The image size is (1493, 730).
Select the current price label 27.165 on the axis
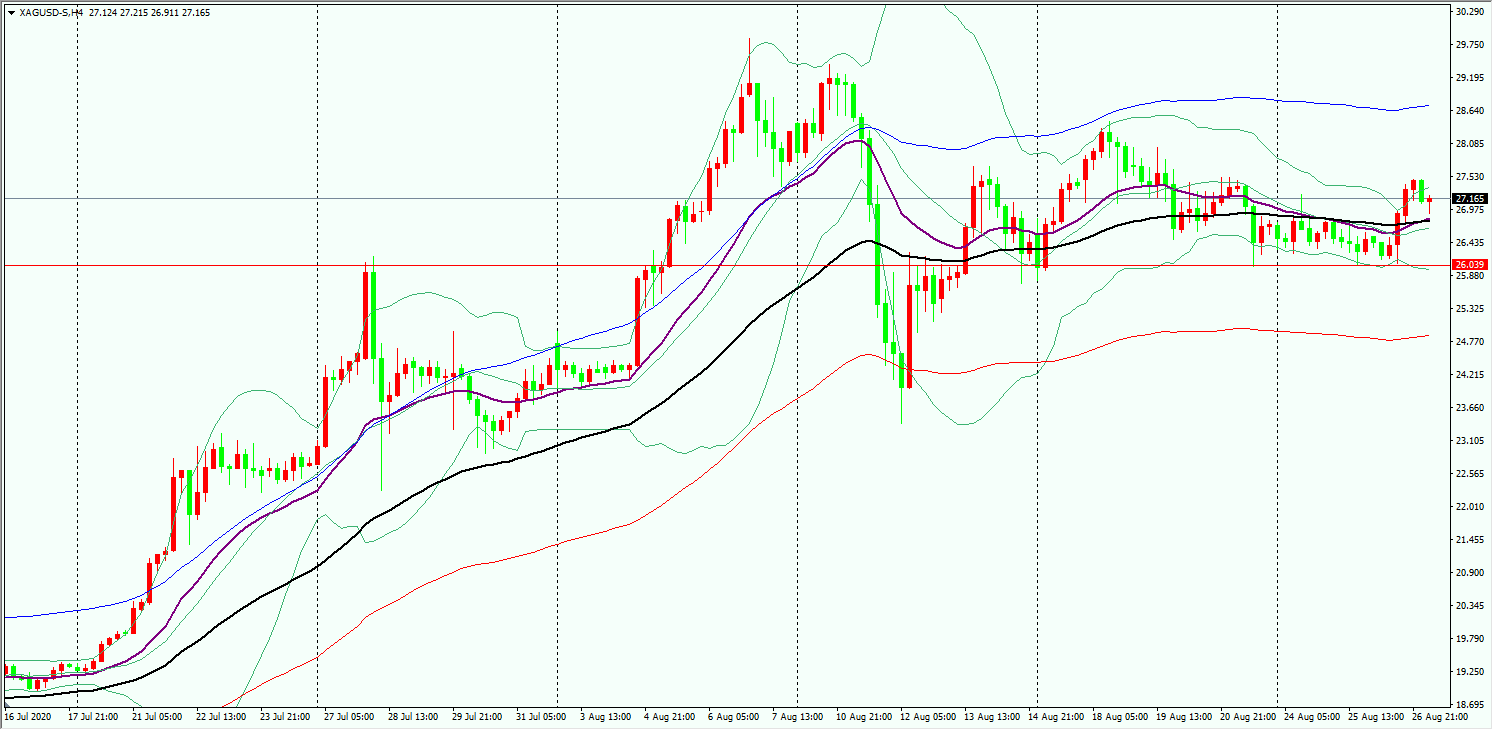(x=1469, y=199)
